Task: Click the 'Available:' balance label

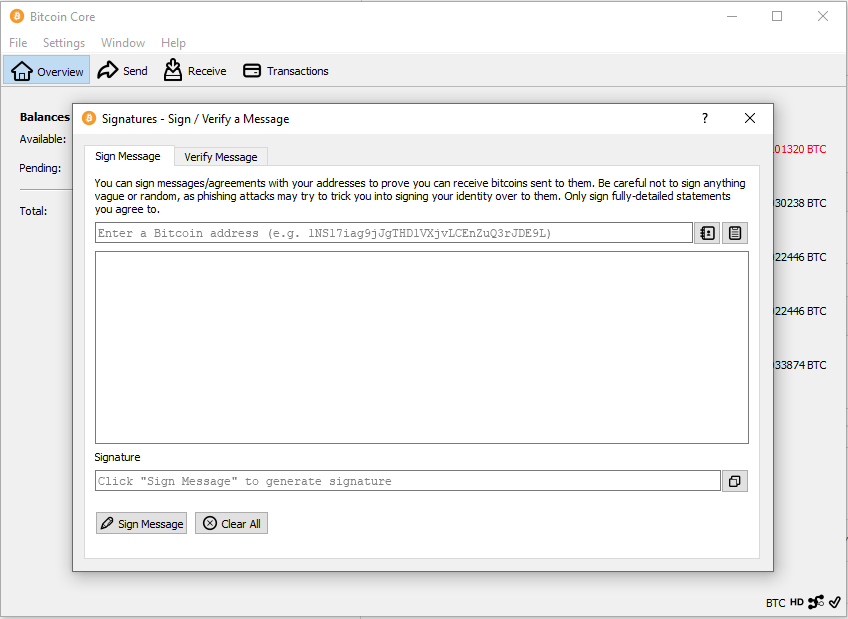Action: [43, 139]
